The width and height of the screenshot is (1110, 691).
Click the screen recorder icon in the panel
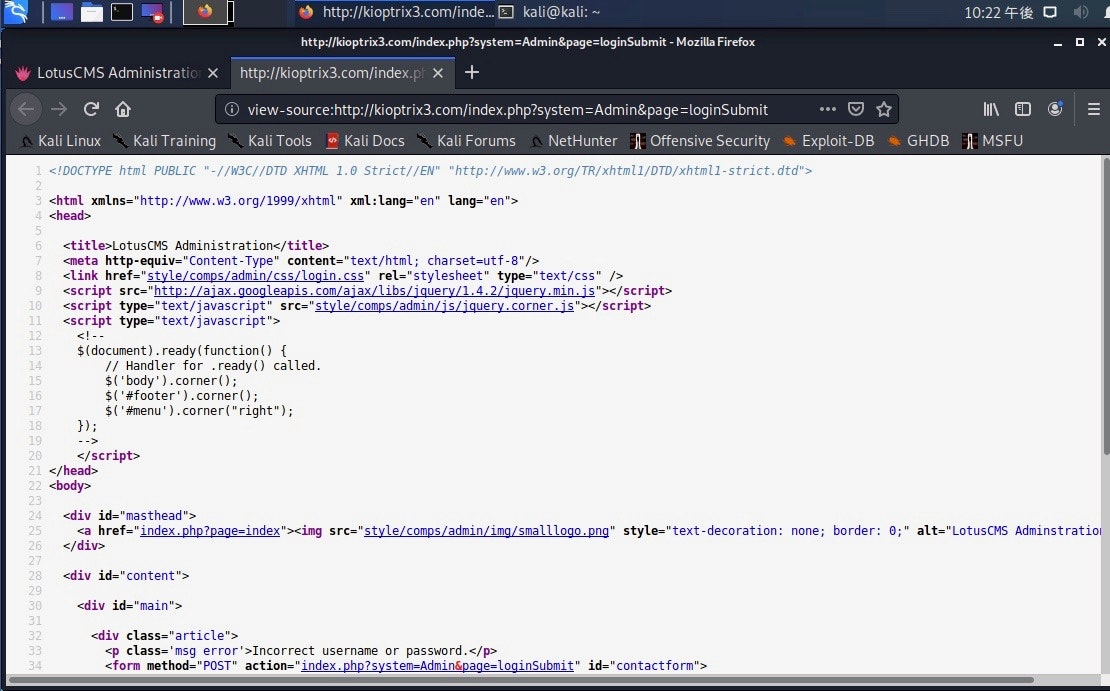point(152,13)
